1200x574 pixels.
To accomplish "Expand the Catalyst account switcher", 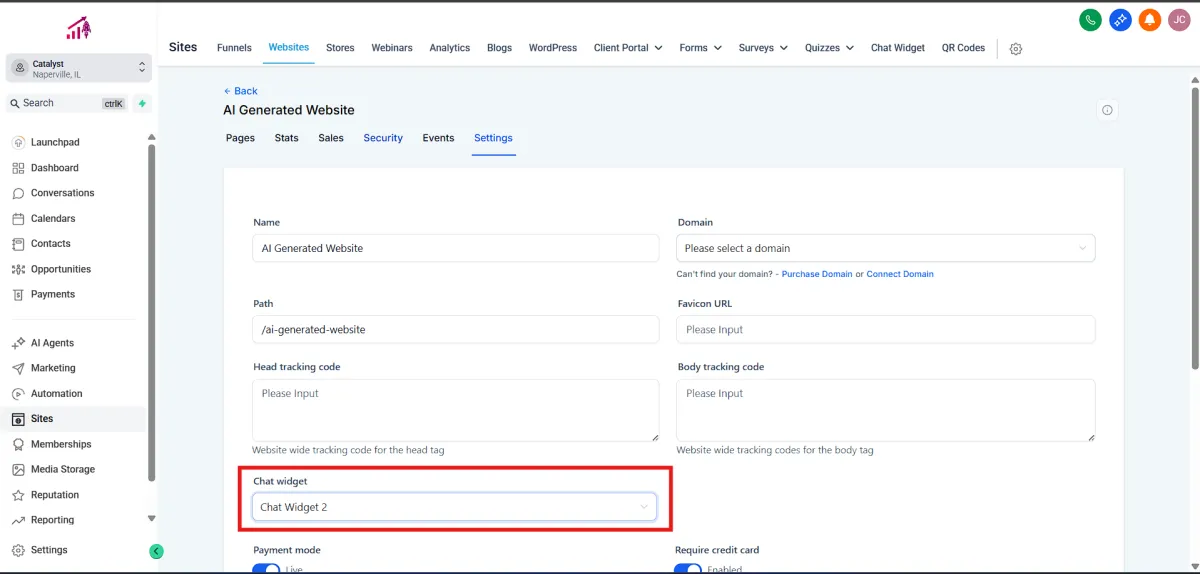I will [79, 68].
